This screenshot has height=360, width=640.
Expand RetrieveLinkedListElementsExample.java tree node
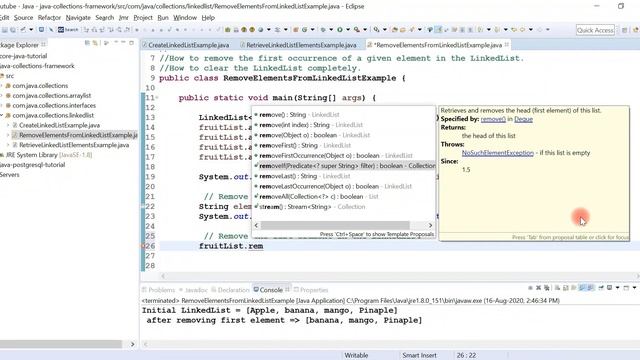[8, 145]
